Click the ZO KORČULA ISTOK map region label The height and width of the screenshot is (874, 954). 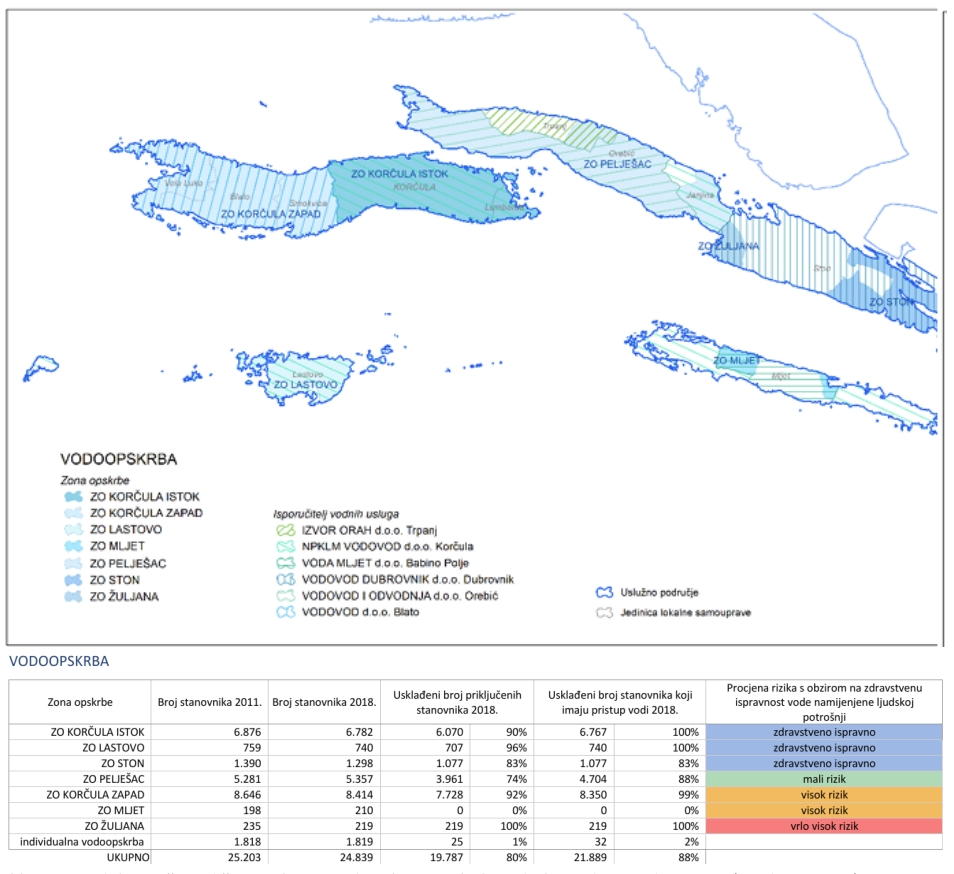click(399, 174)
